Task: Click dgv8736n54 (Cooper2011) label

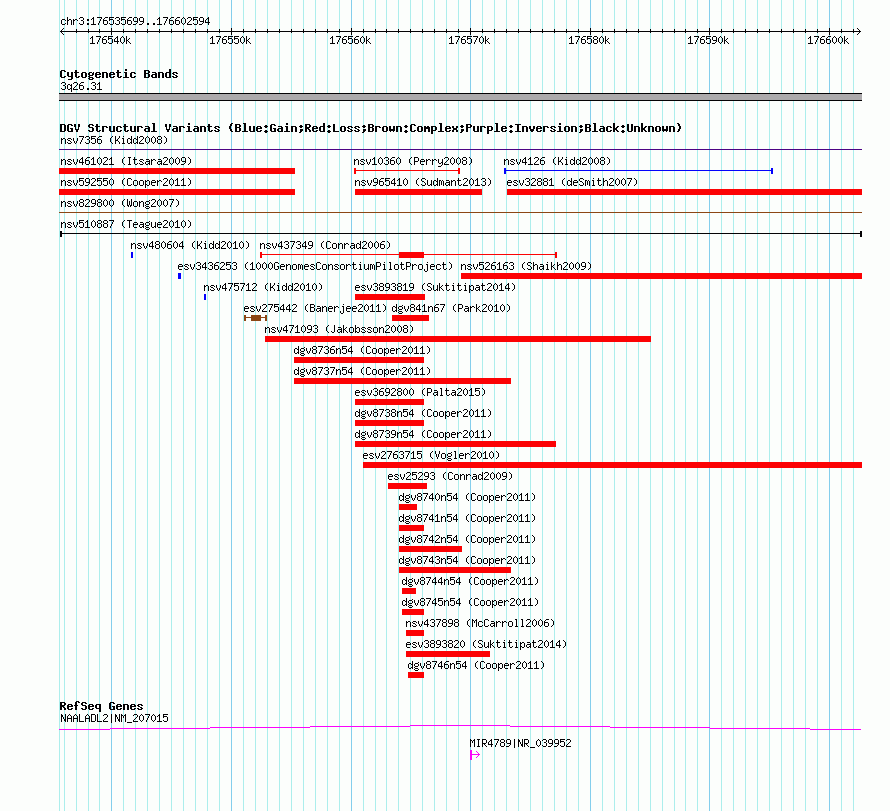Action: pos(362,350)
